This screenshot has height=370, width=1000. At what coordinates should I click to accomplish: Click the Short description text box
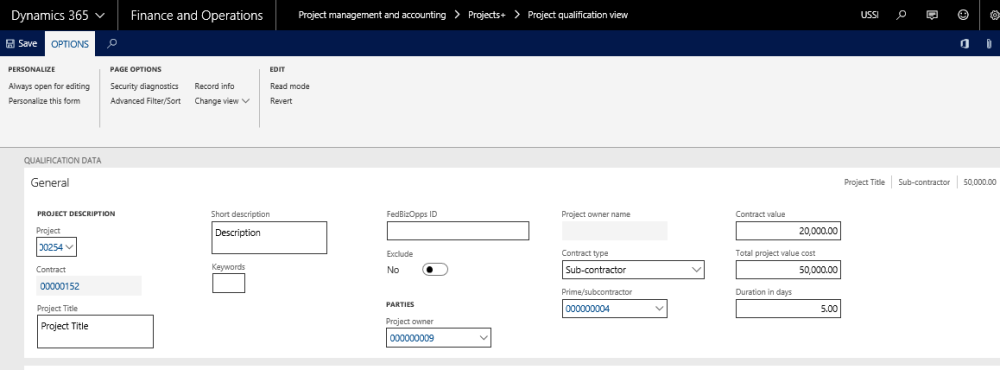(x=269, y=237)
